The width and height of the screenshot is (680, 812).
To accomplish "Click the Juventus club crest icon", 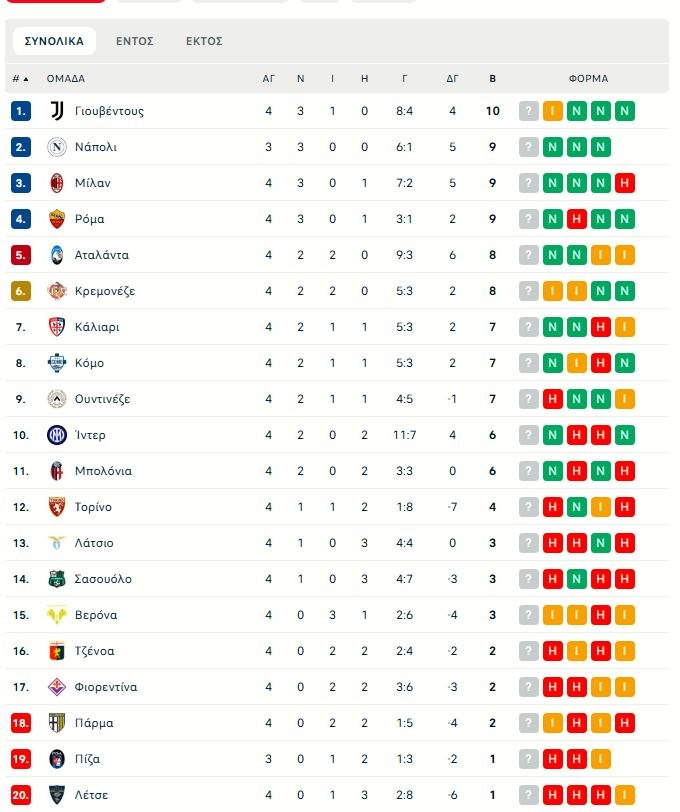I will [57, 111].
